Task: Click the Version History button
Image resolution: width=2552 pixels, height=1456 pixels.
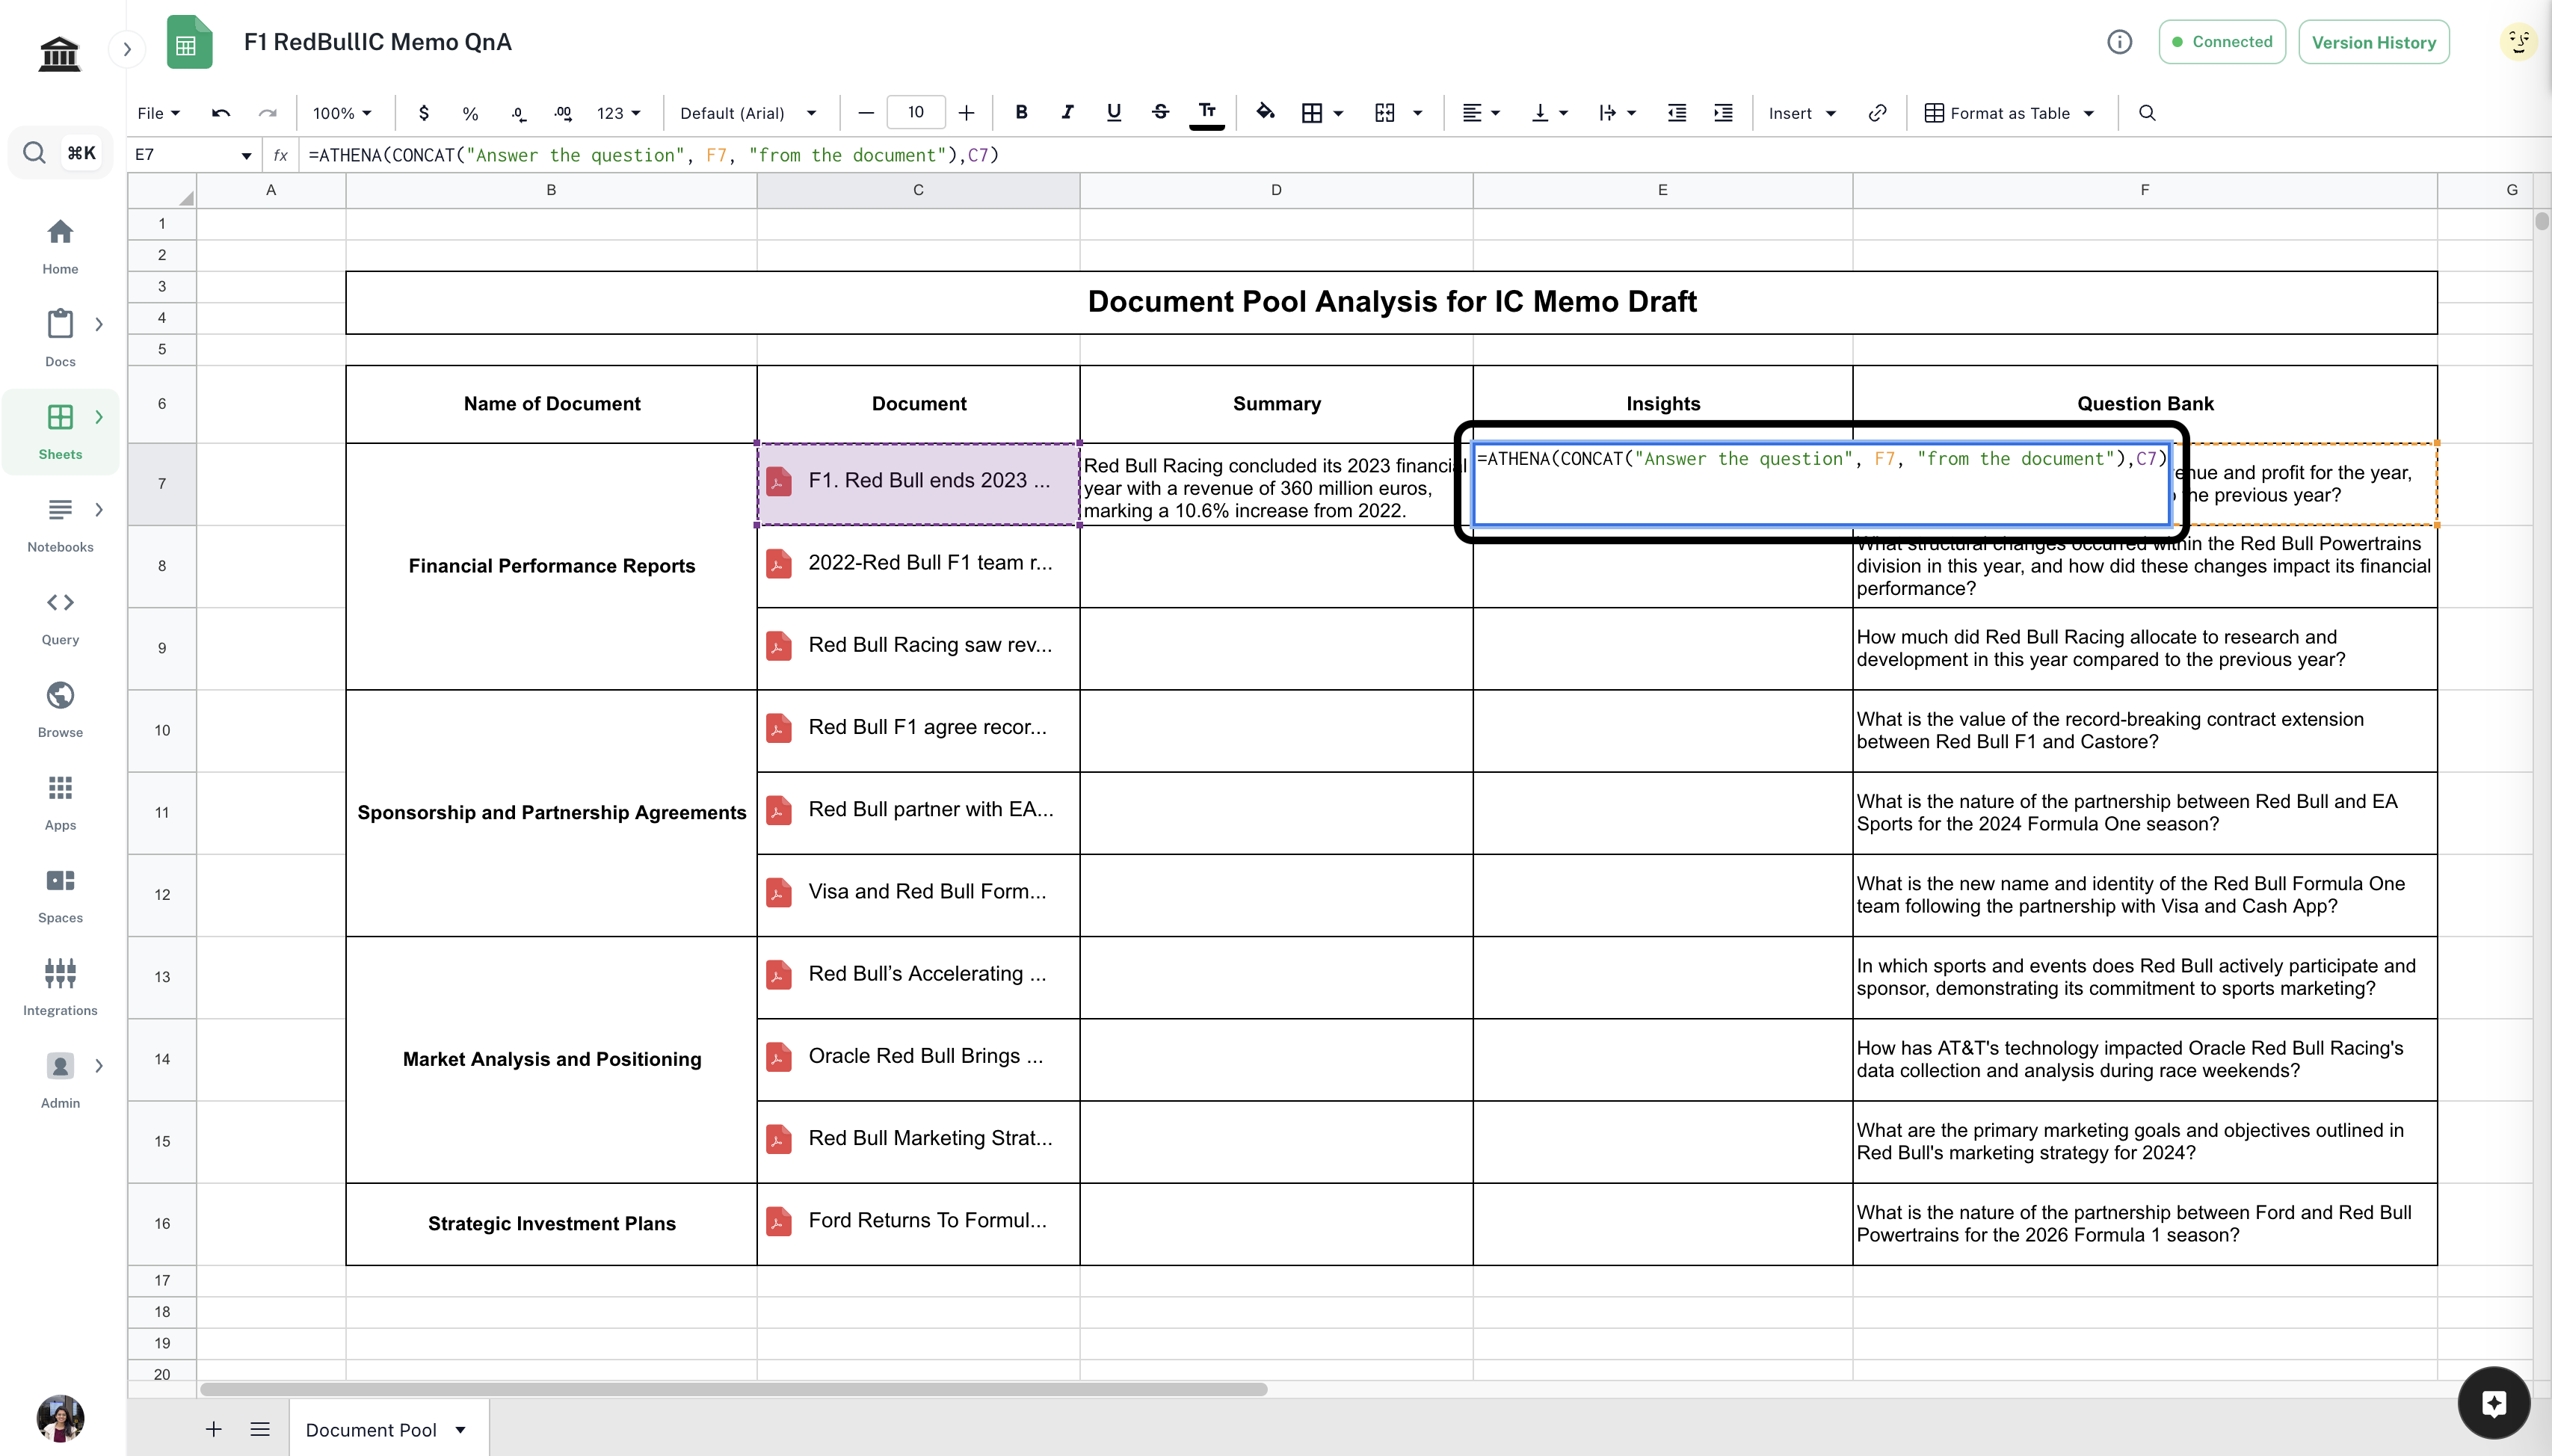Action: [x=2373, y=42]
